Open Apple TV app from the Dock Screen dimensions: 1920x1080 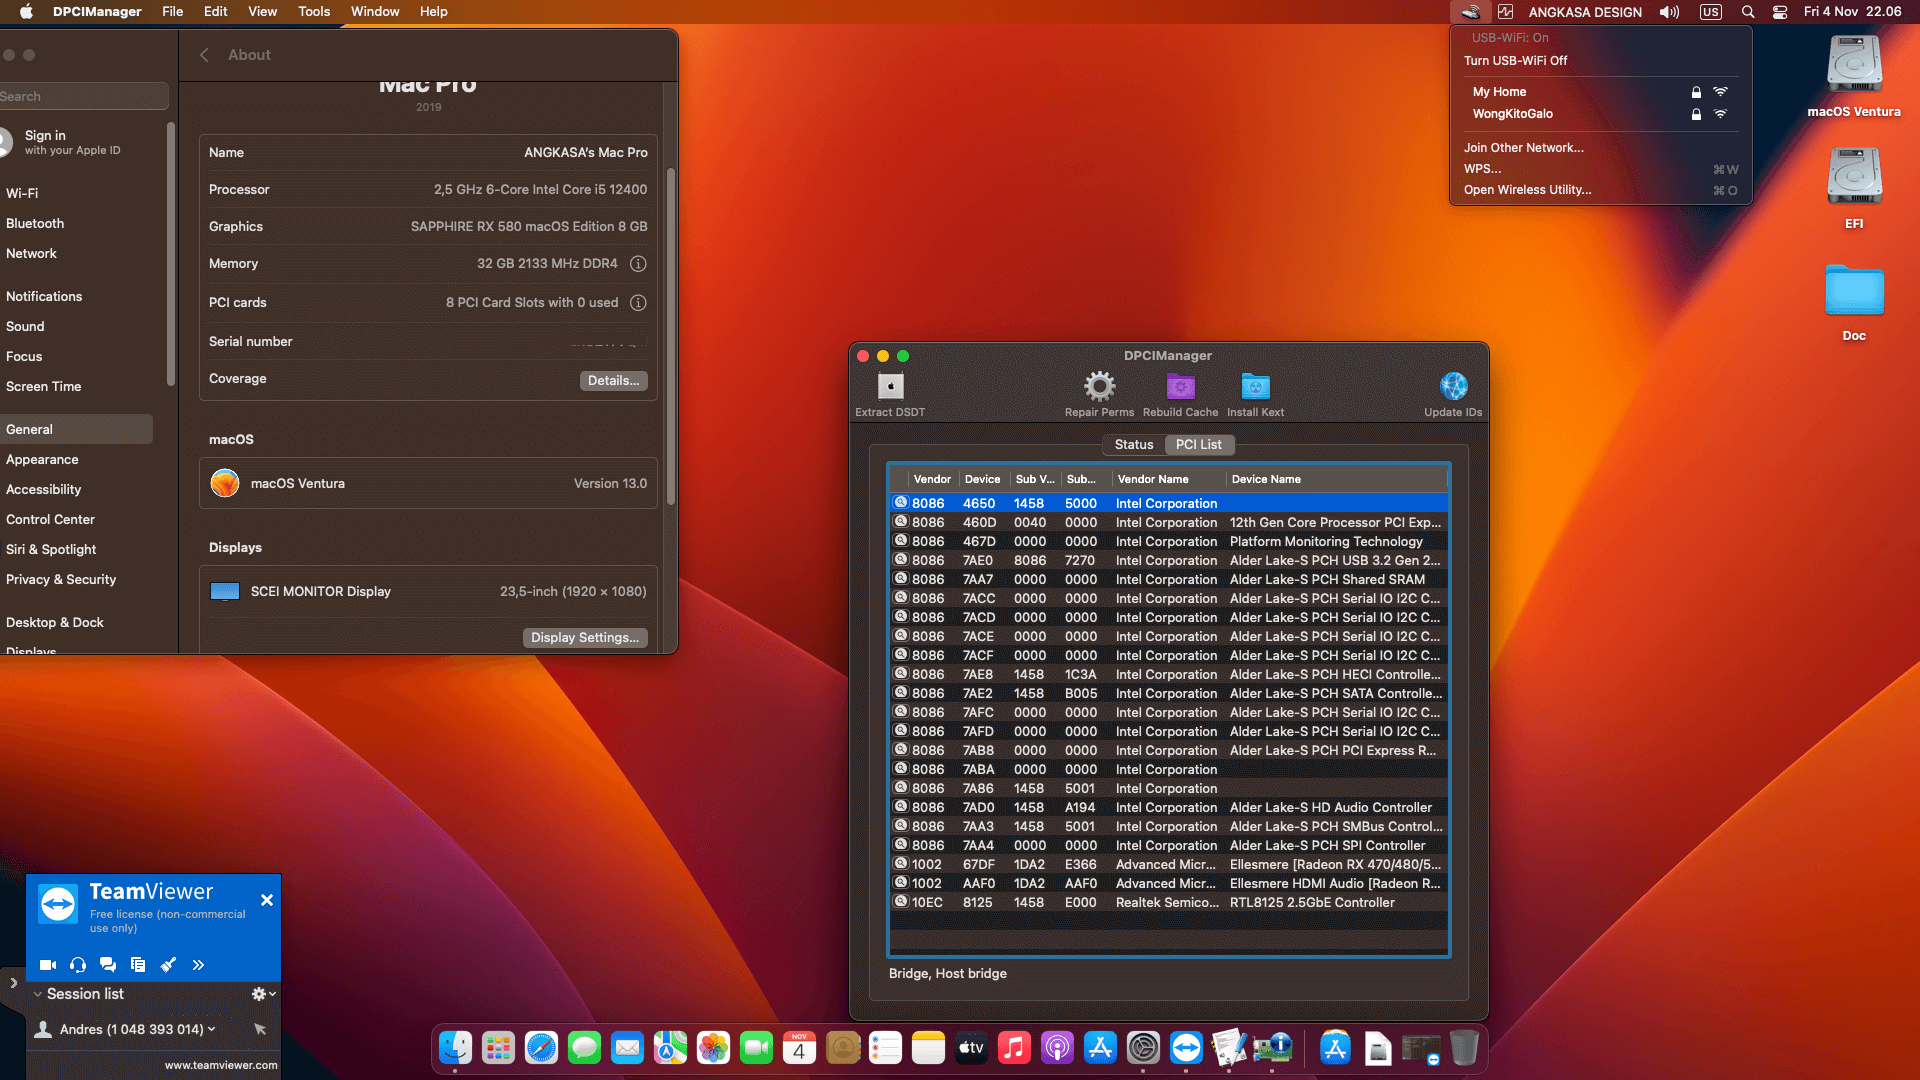[x=971, y=1047]
